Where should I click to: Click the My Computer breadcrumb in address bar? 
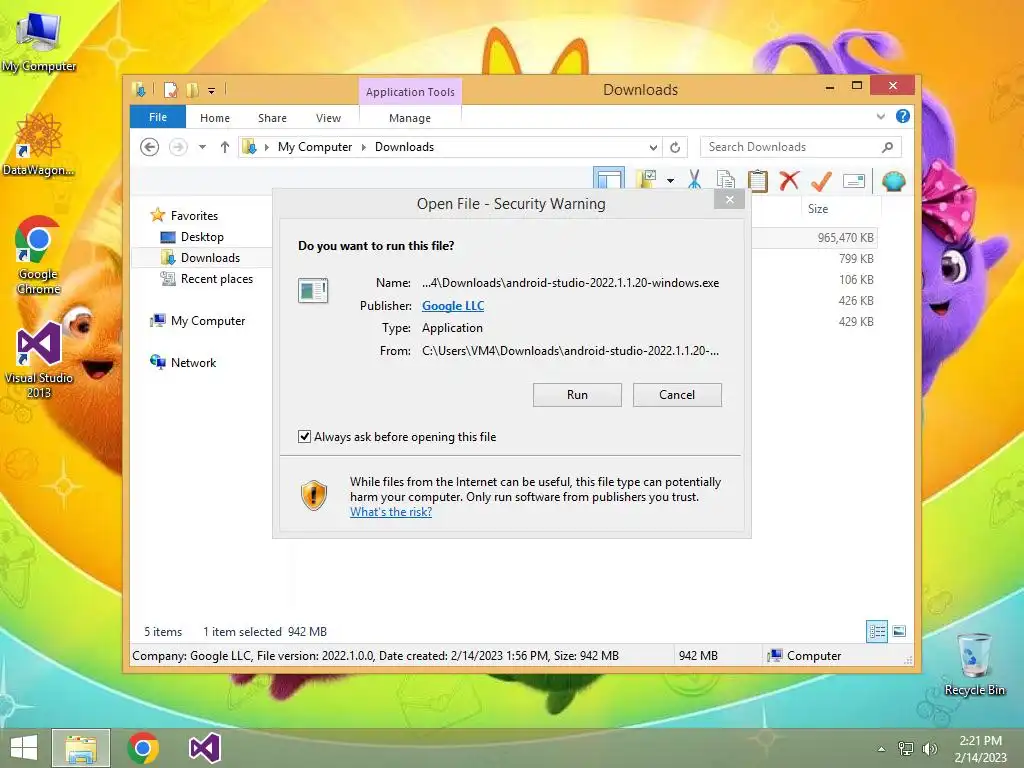tap(315, 147)
